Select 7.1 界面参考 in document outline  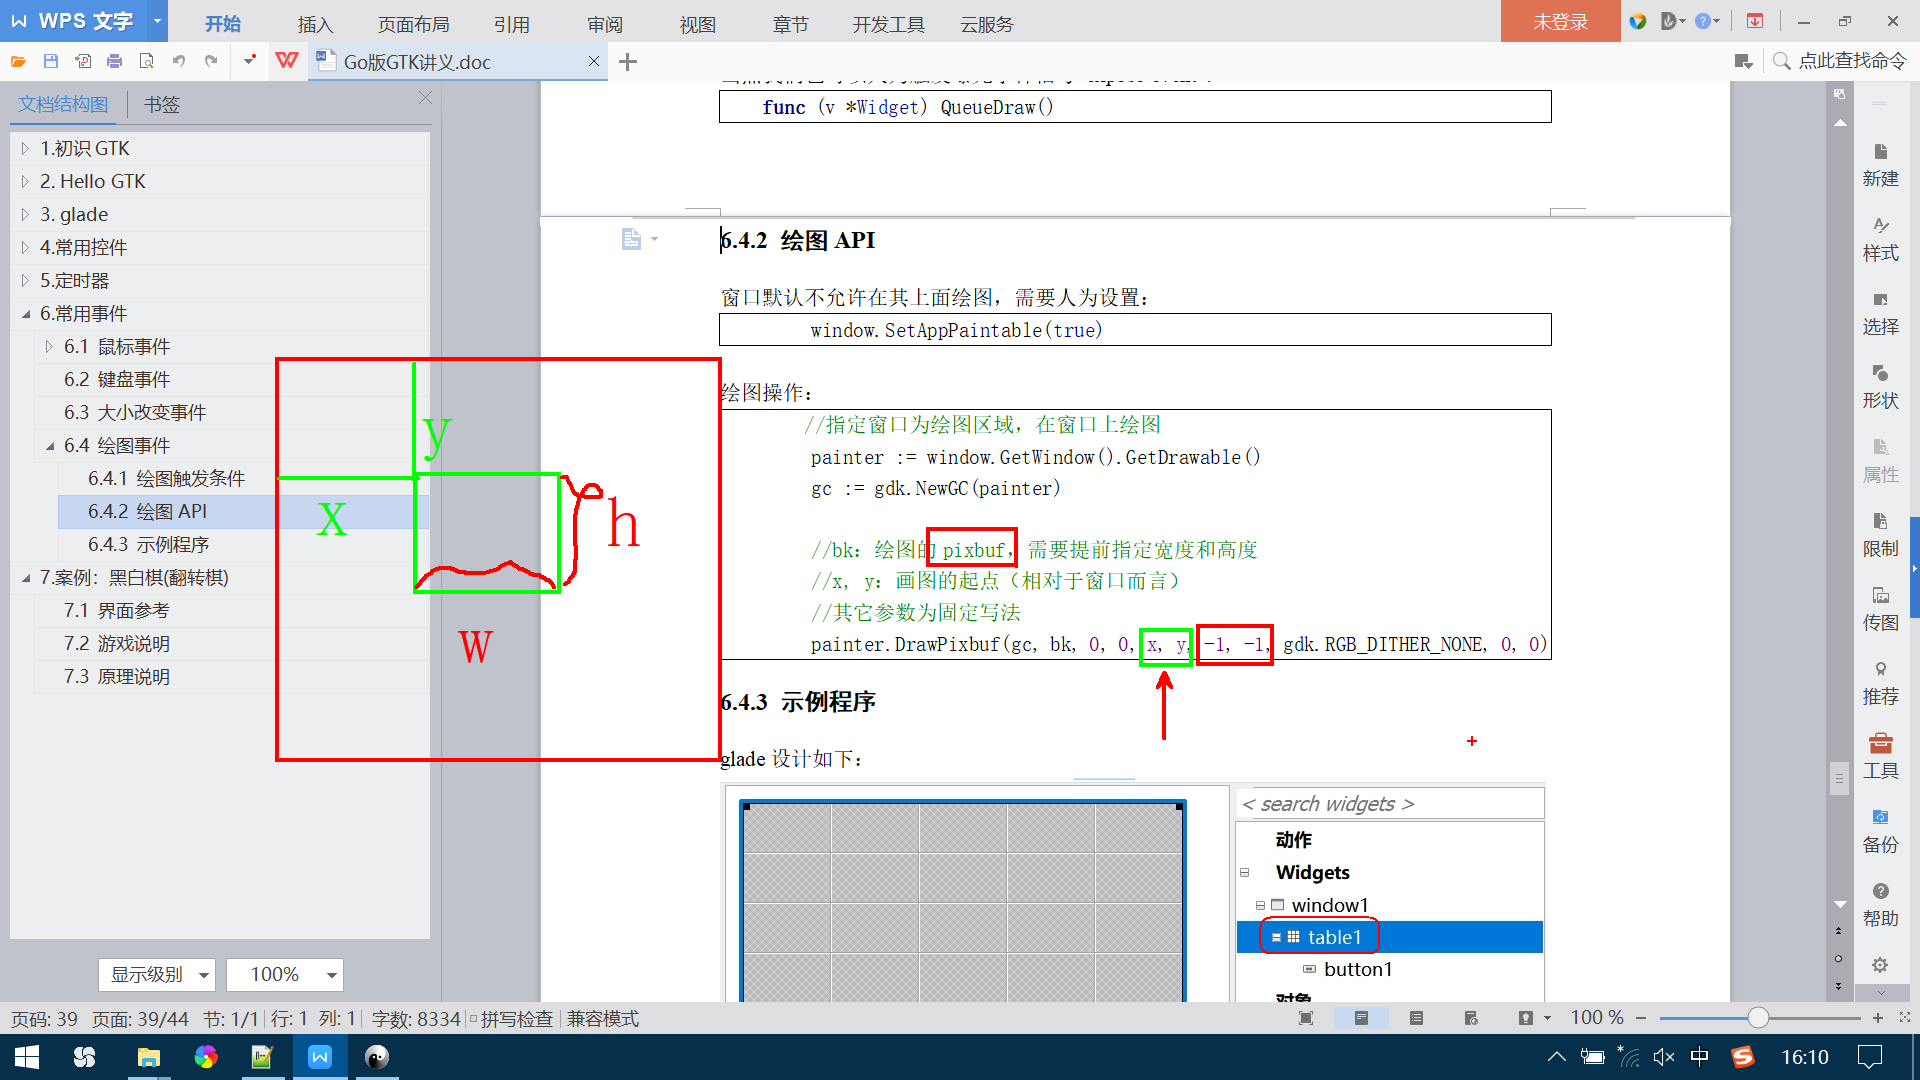(x=116, y=610)
